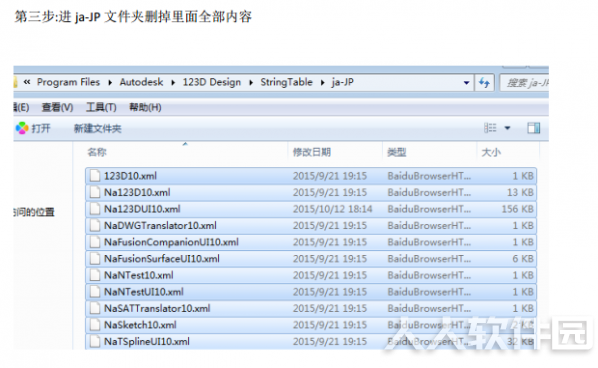
Task: Sort files by 修改日期 column header
Action: pyautogui.click(x=312, y=152)
